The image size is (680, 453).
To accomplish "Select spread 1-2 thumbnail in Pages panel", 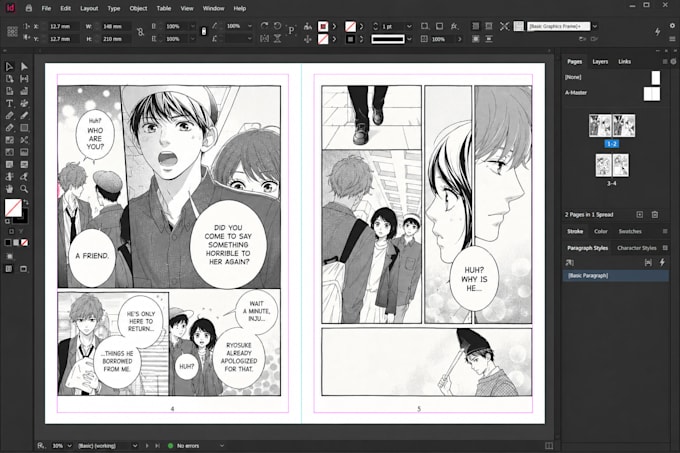I will coord(612,125).
